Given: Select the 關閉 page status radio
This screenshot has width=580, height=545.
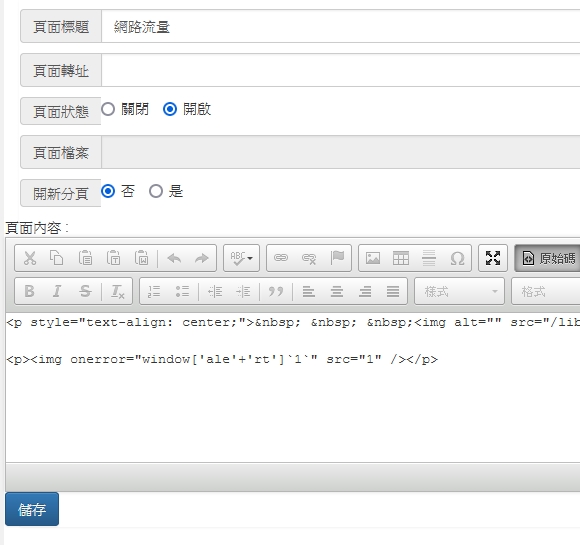Looking at the screenshot, I should 108,109.
